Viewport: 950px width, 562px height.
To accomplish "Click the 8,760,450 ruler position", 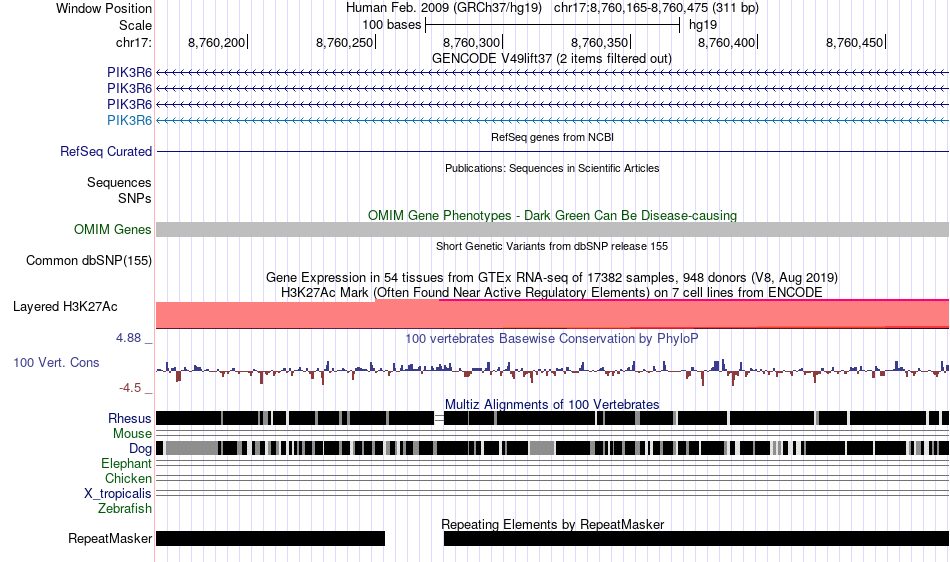I will 855,42.
